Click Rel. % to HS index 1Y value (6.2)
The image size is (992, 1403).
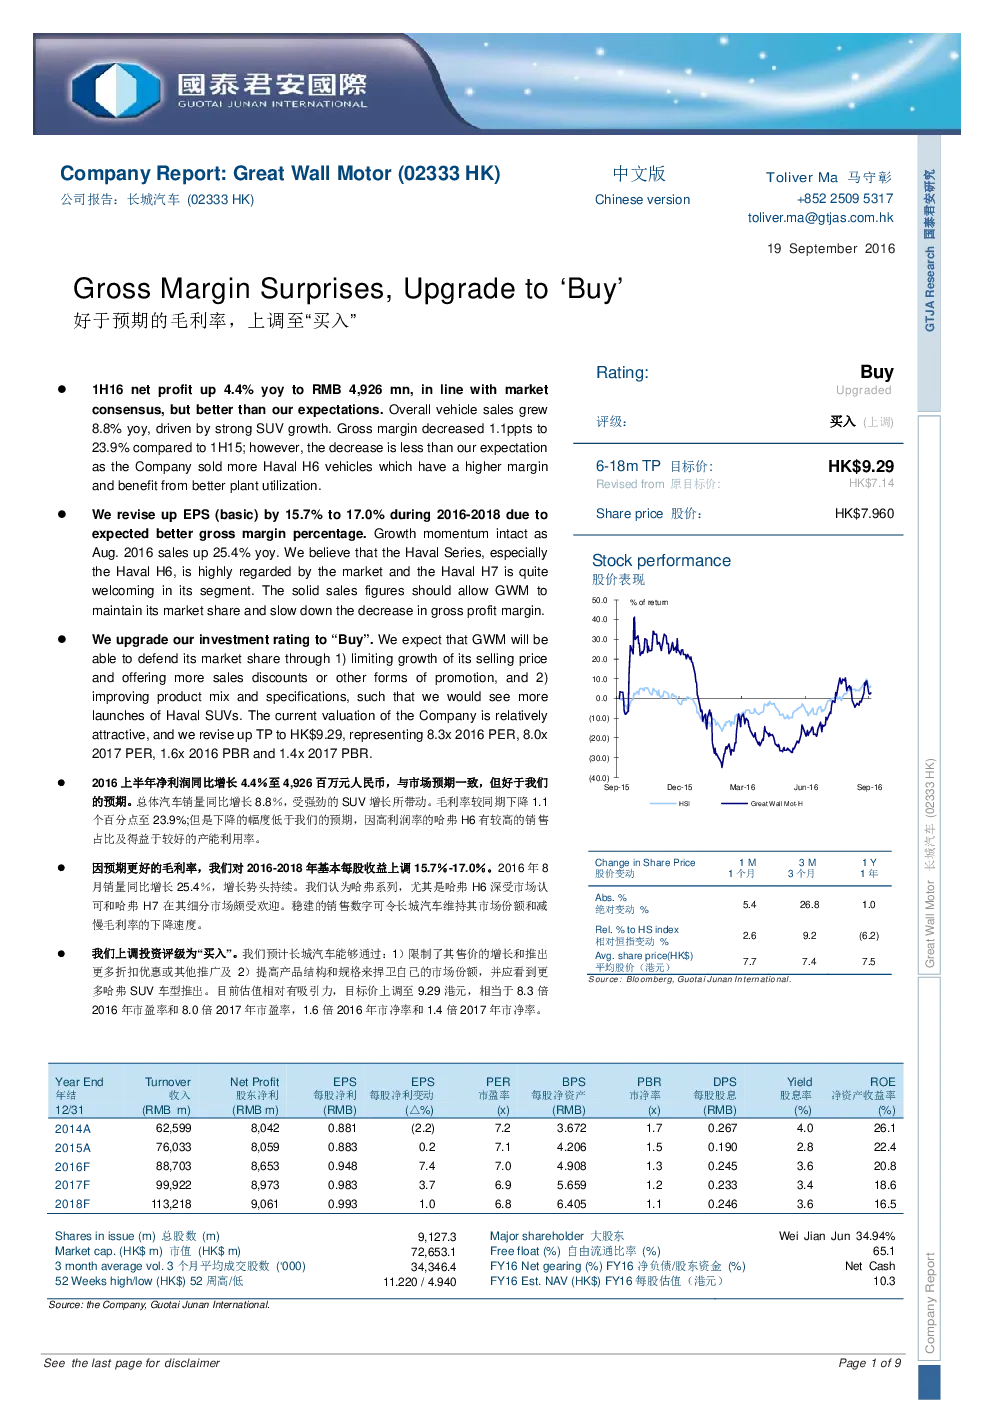[869, 936]
